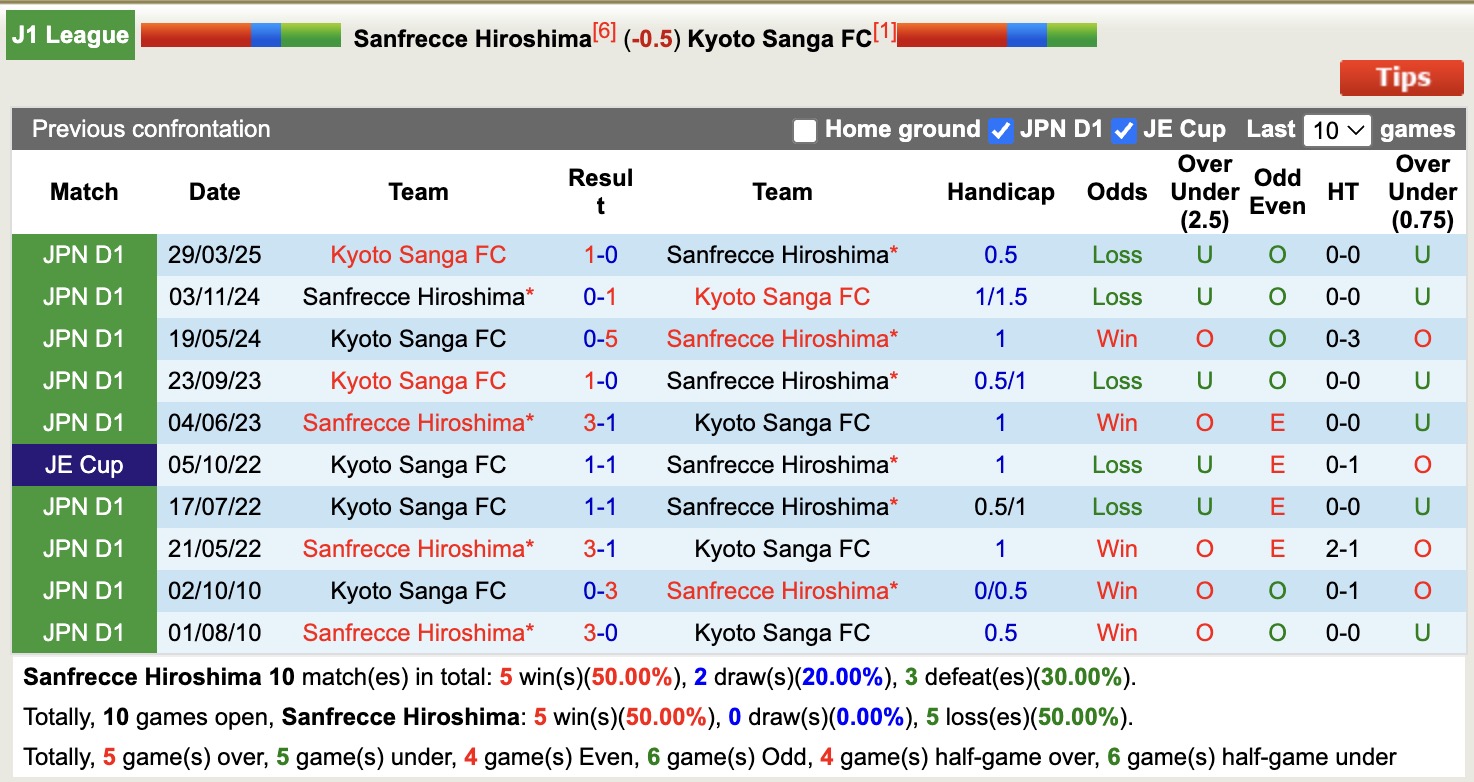Click Kyoto Sanga FC's green form bar segment
This screenshot has width=1474, height=782.
(x=1070, y=35)
